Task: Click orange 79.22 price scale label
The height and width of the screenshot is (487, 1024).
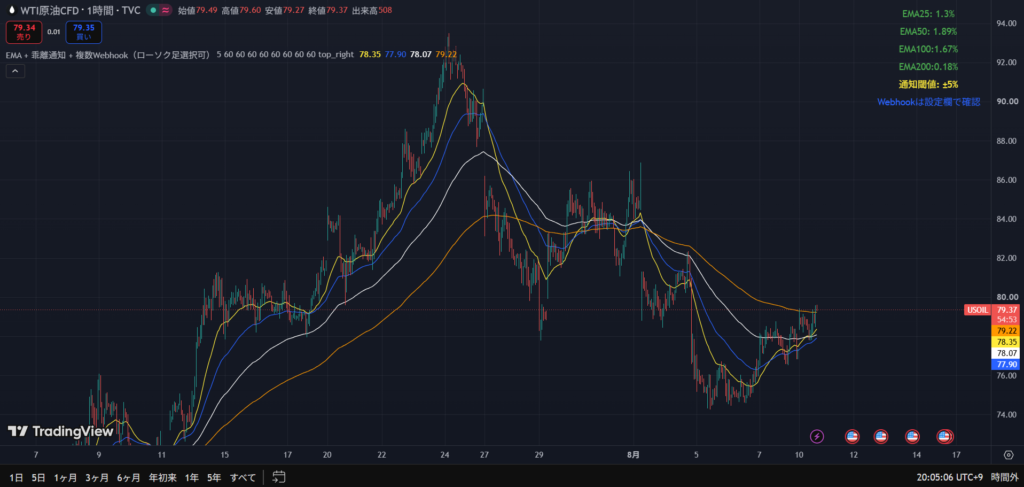Action: click(x=1005, y=331)
